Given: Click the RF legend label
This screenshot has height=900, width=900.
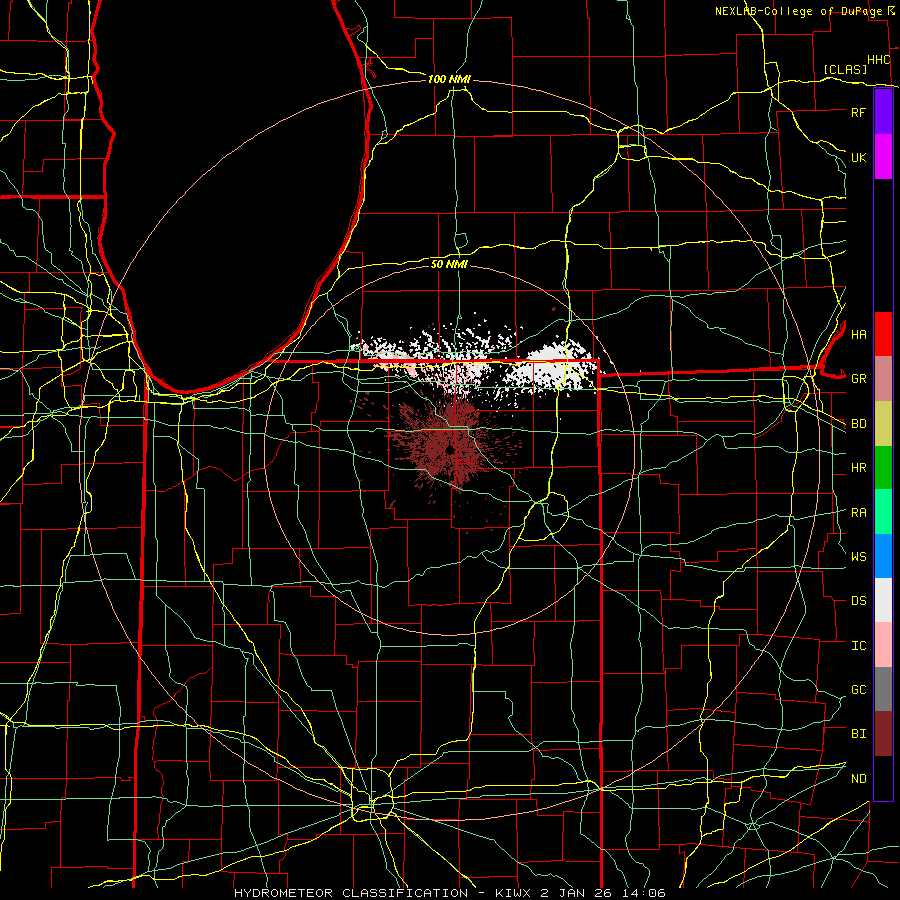Looking at the screenshot, I should (x=858, y=112).
